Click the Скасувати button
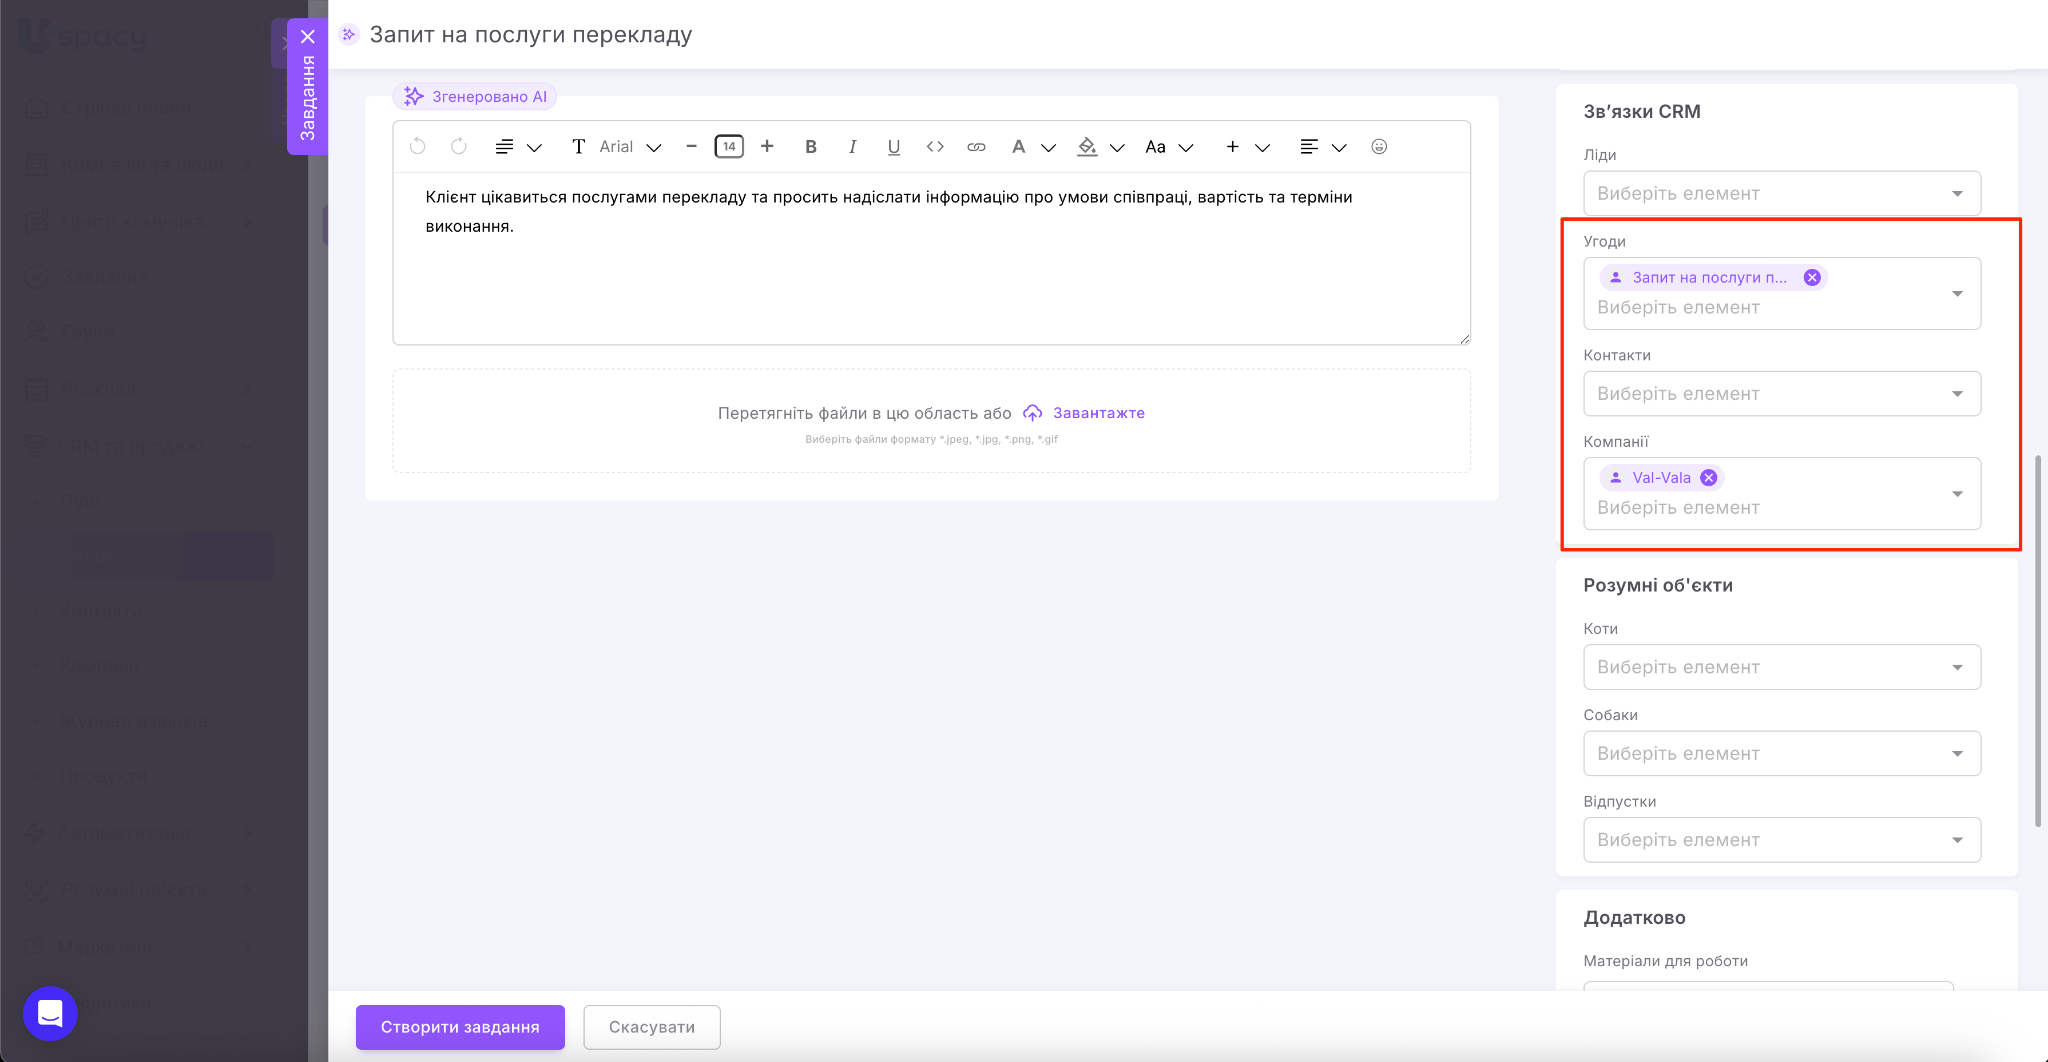The width and height of the screenshot is (2048, 1062). point(652,1027)
